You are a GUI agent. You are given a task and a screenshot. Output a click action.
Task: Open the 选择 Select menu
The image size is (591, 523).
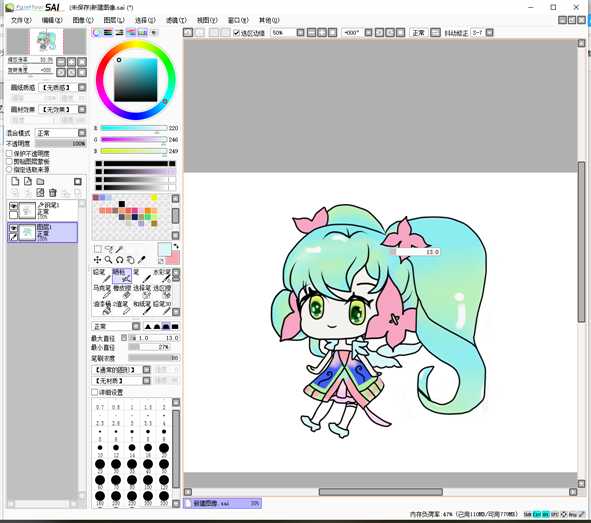pos(145,20)
